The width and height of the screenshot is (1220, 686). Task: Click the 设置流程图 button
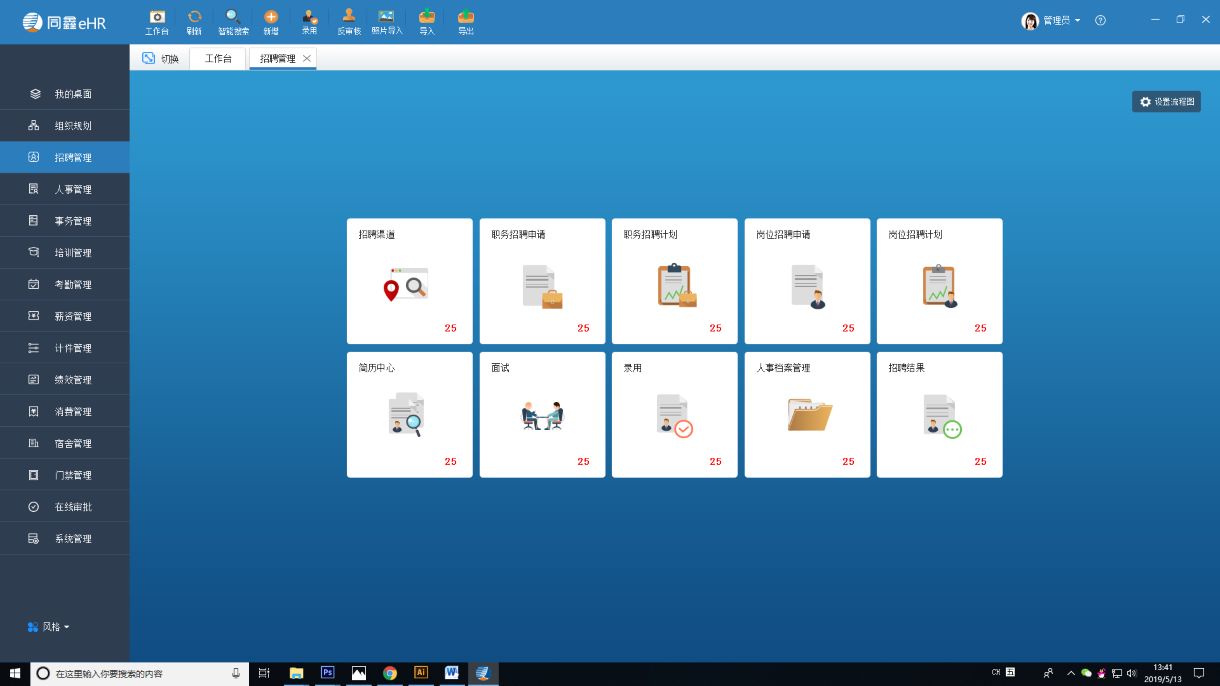click(1166, 102)
